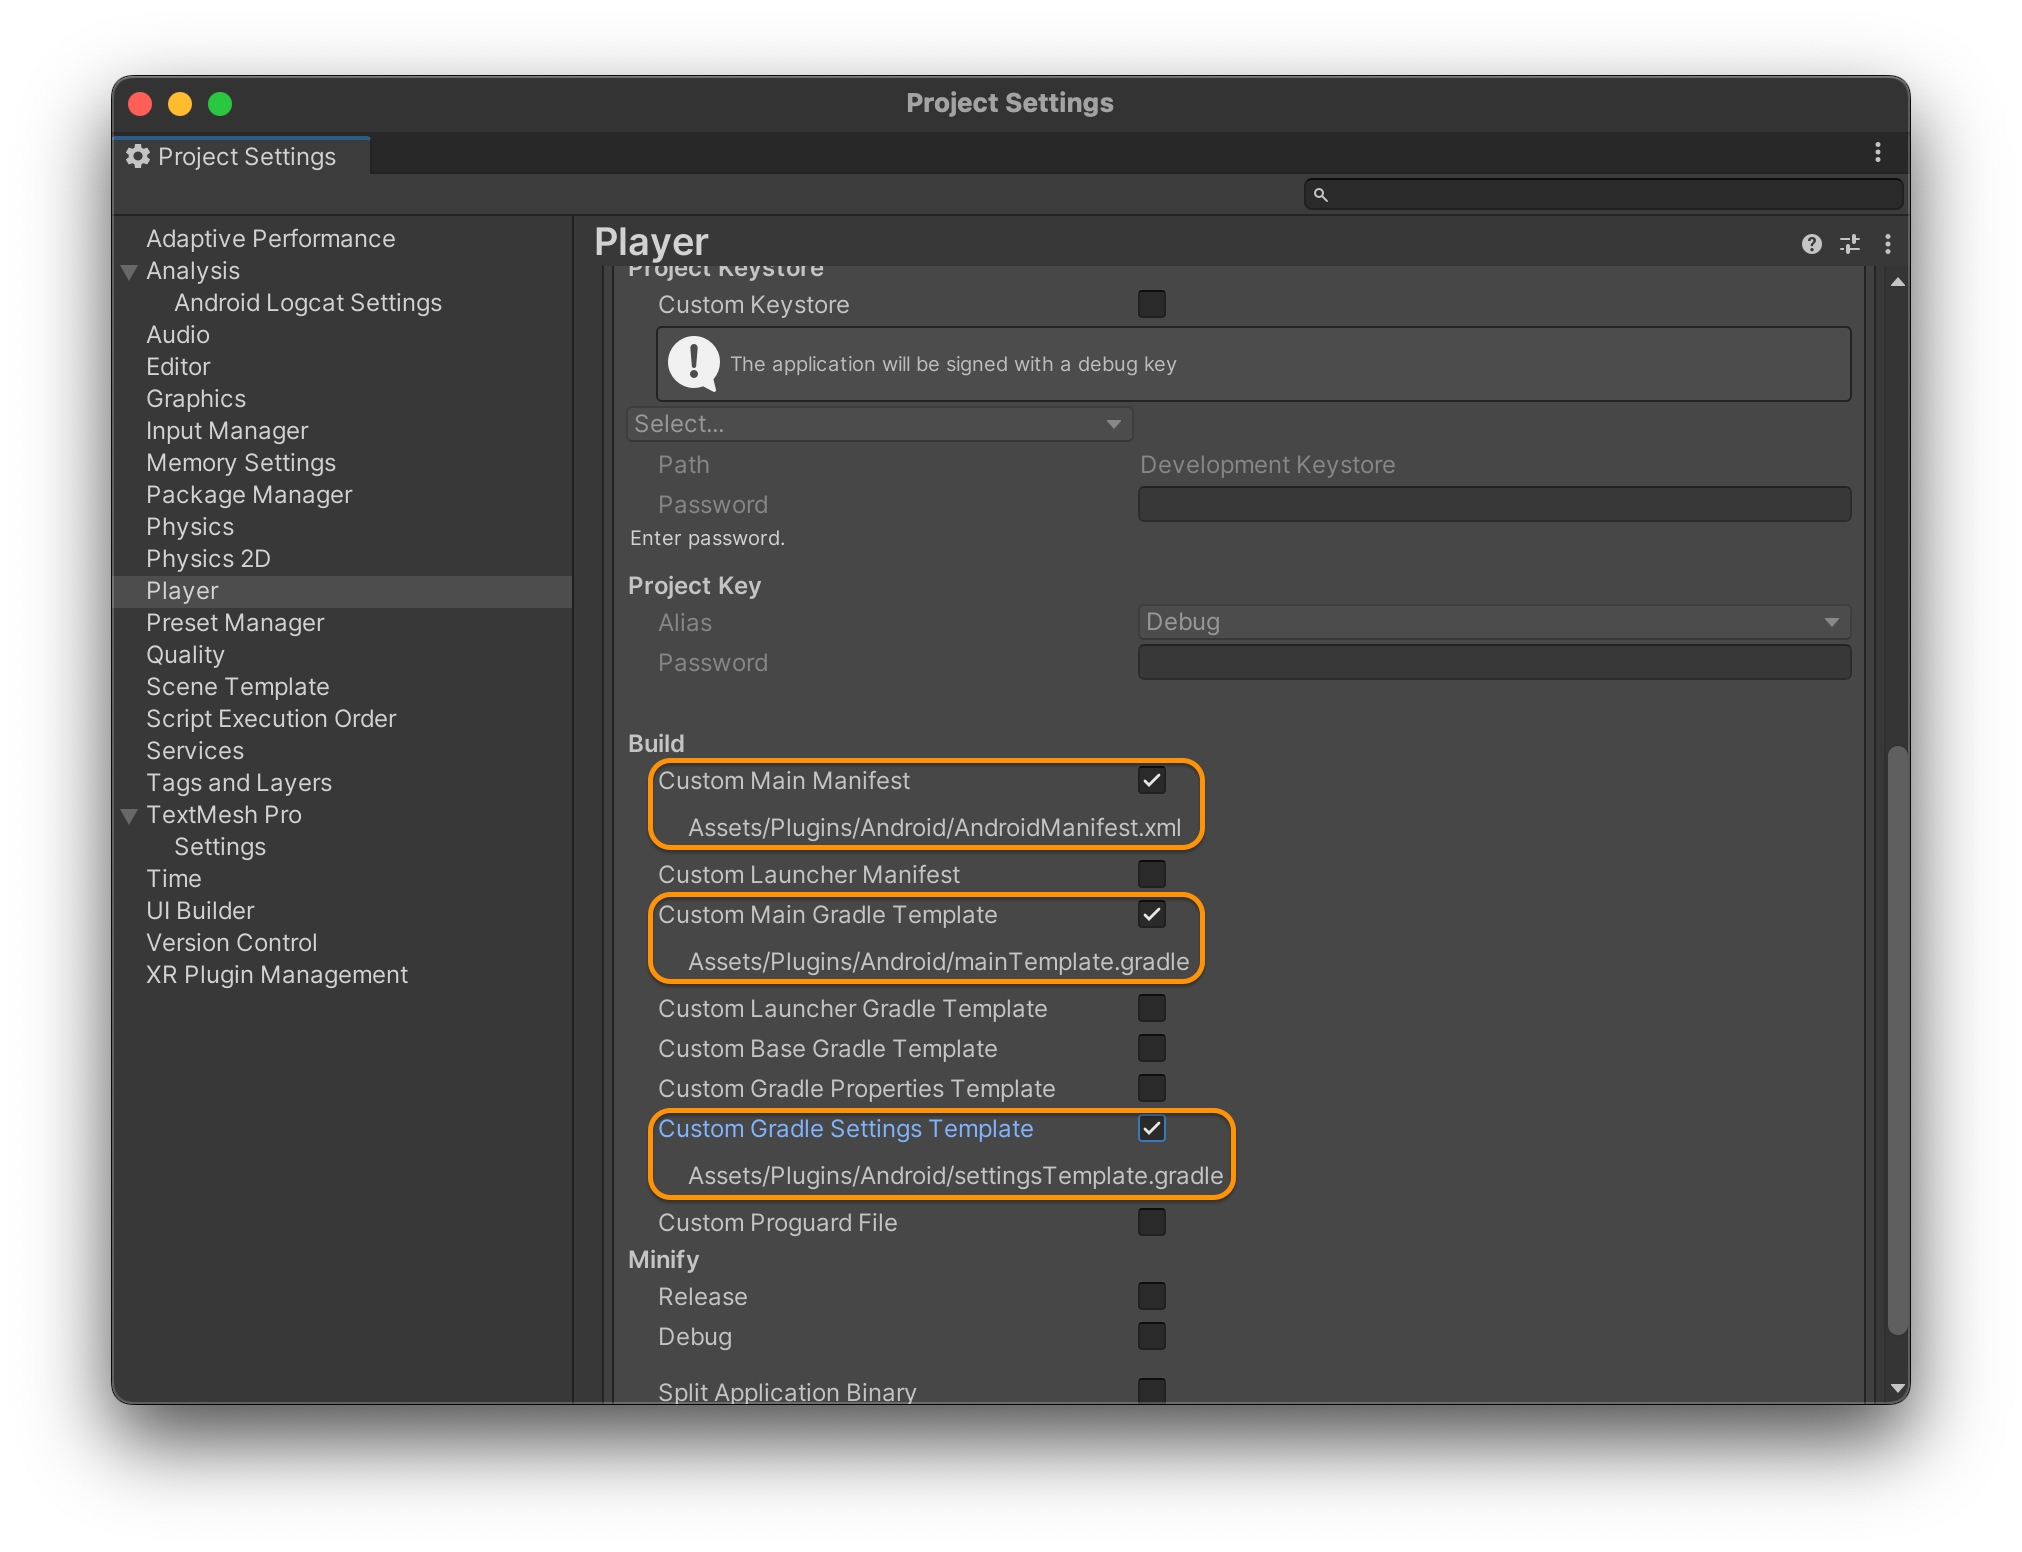This screenshot has height=1552, width=2022.
Task: Click the scroll up arrow
Action: pos(1896,283)
